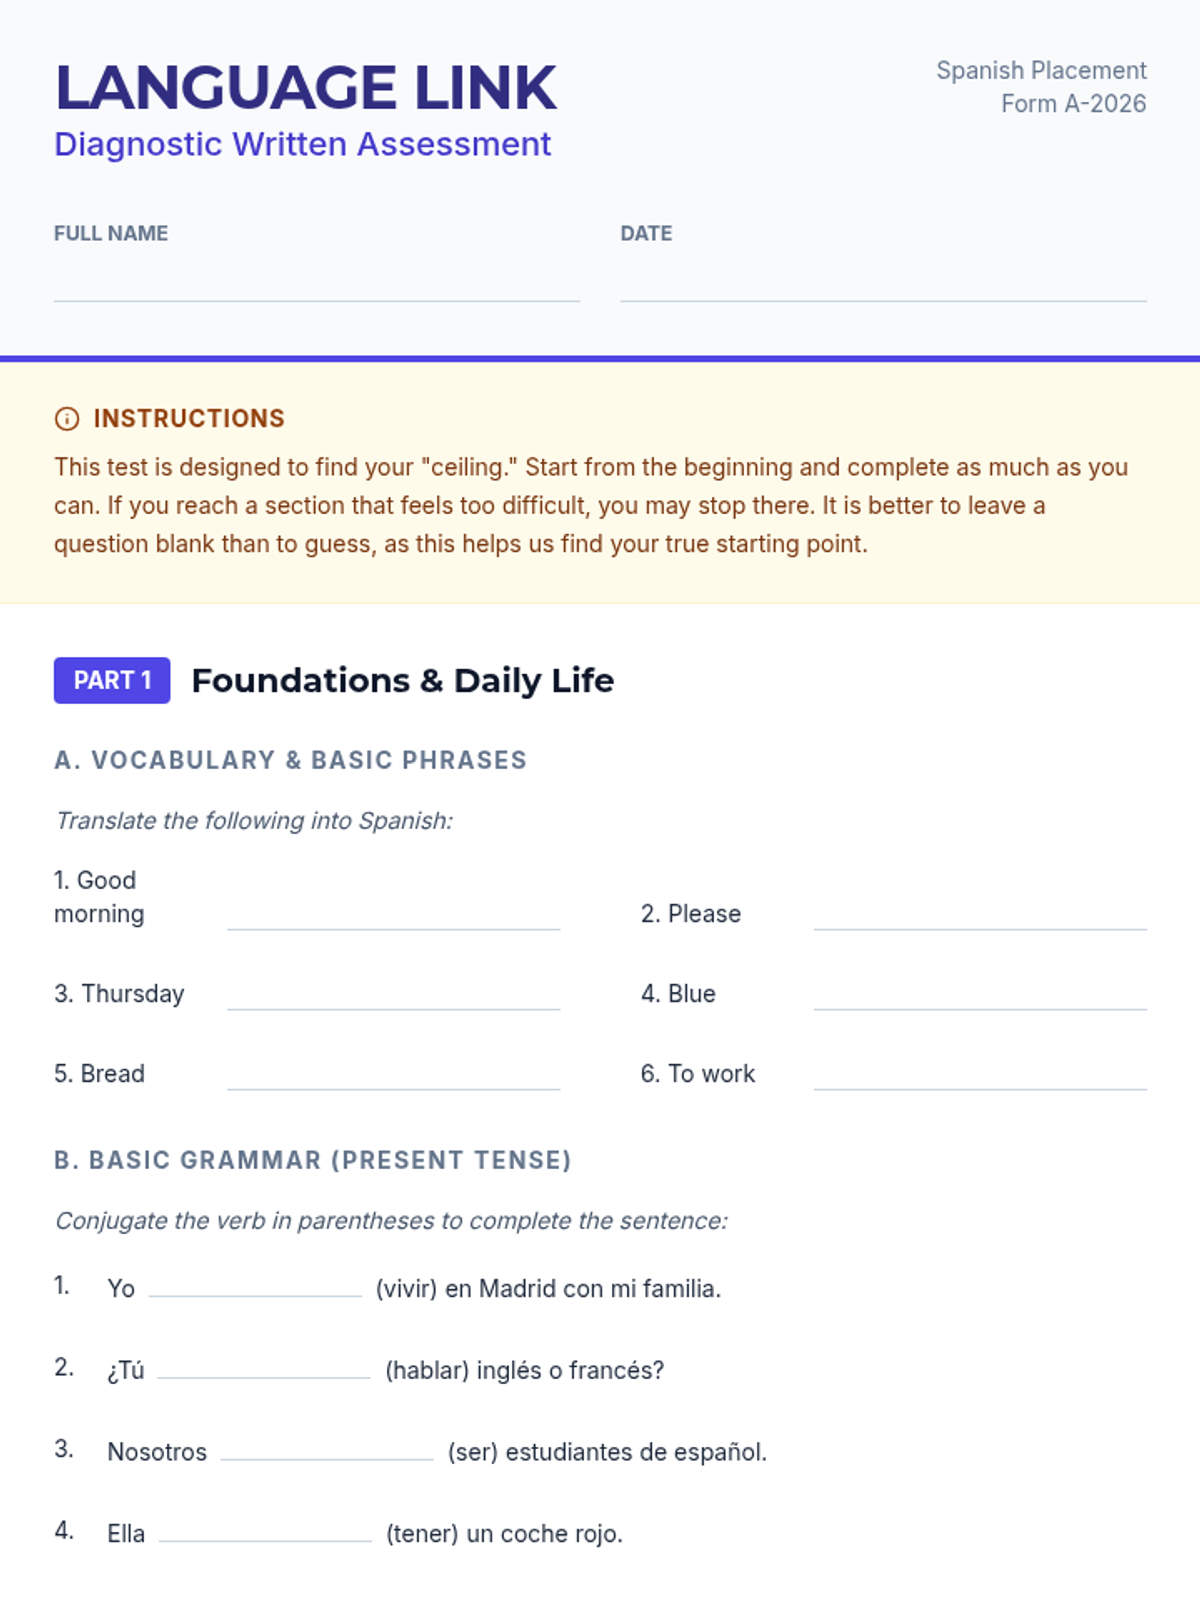The height and width of the screenshot is (1600, 1200).
Task: Click the PART 1 badge
Action: (x=112, y=681)
